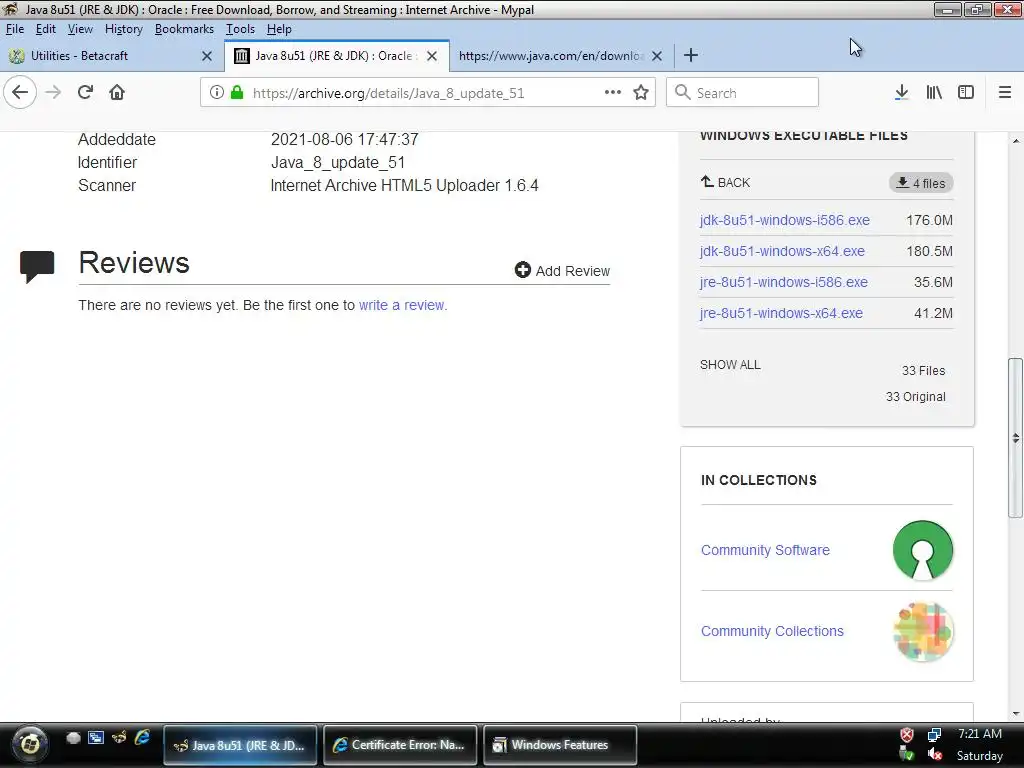The image size is (1024, 768).
Task: Close the java.com download tab
Action: pos(657,56)
